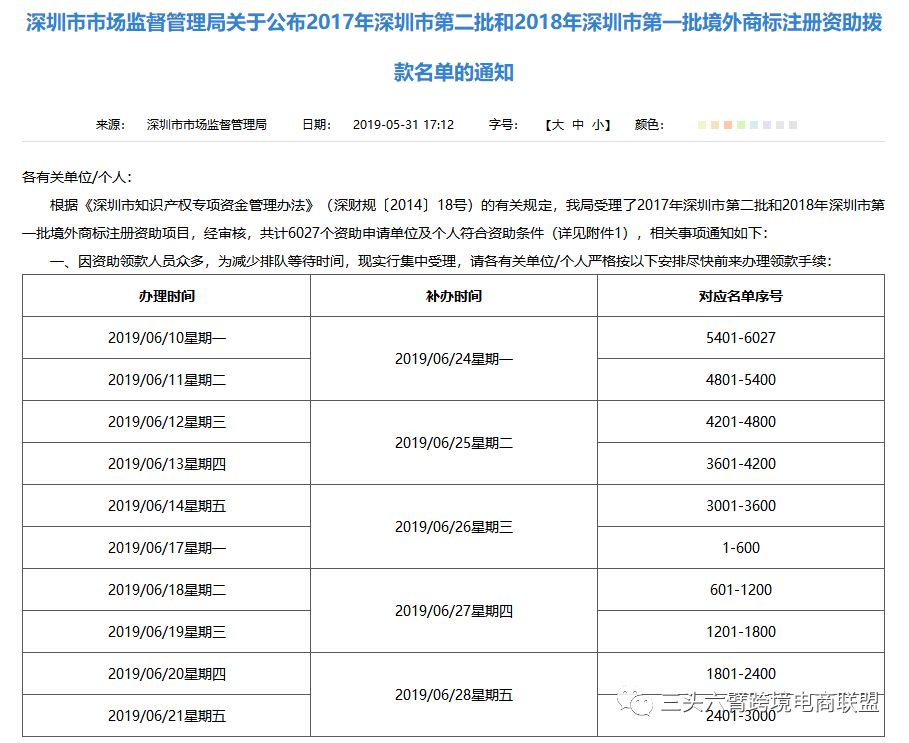Viewport: 909px width, 743px height.
Task: Click the publish date 2019-05-31 17:12
Action: point(403,125)
